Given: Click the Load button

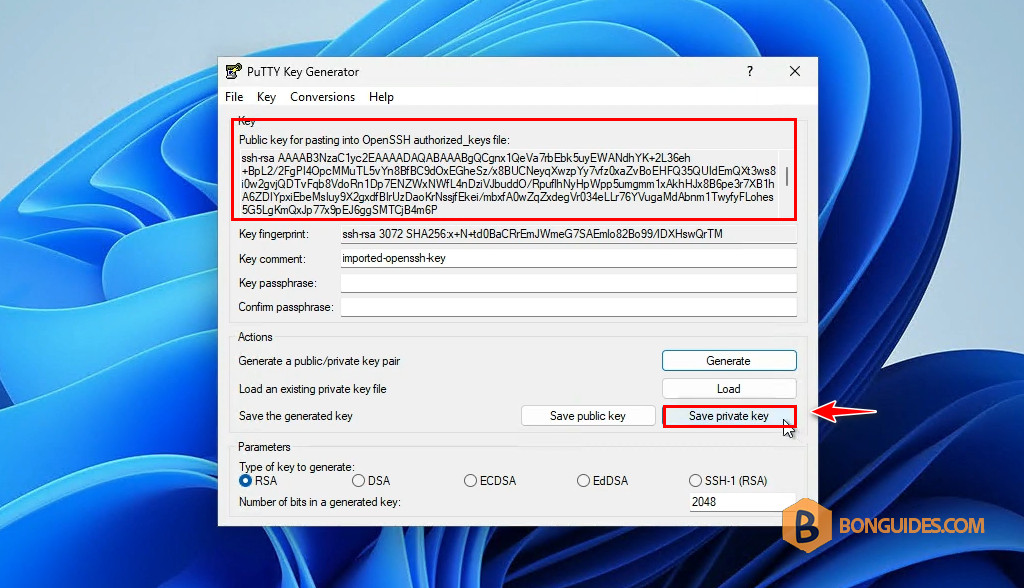Looking at the screenshot, I should point(729,389).
